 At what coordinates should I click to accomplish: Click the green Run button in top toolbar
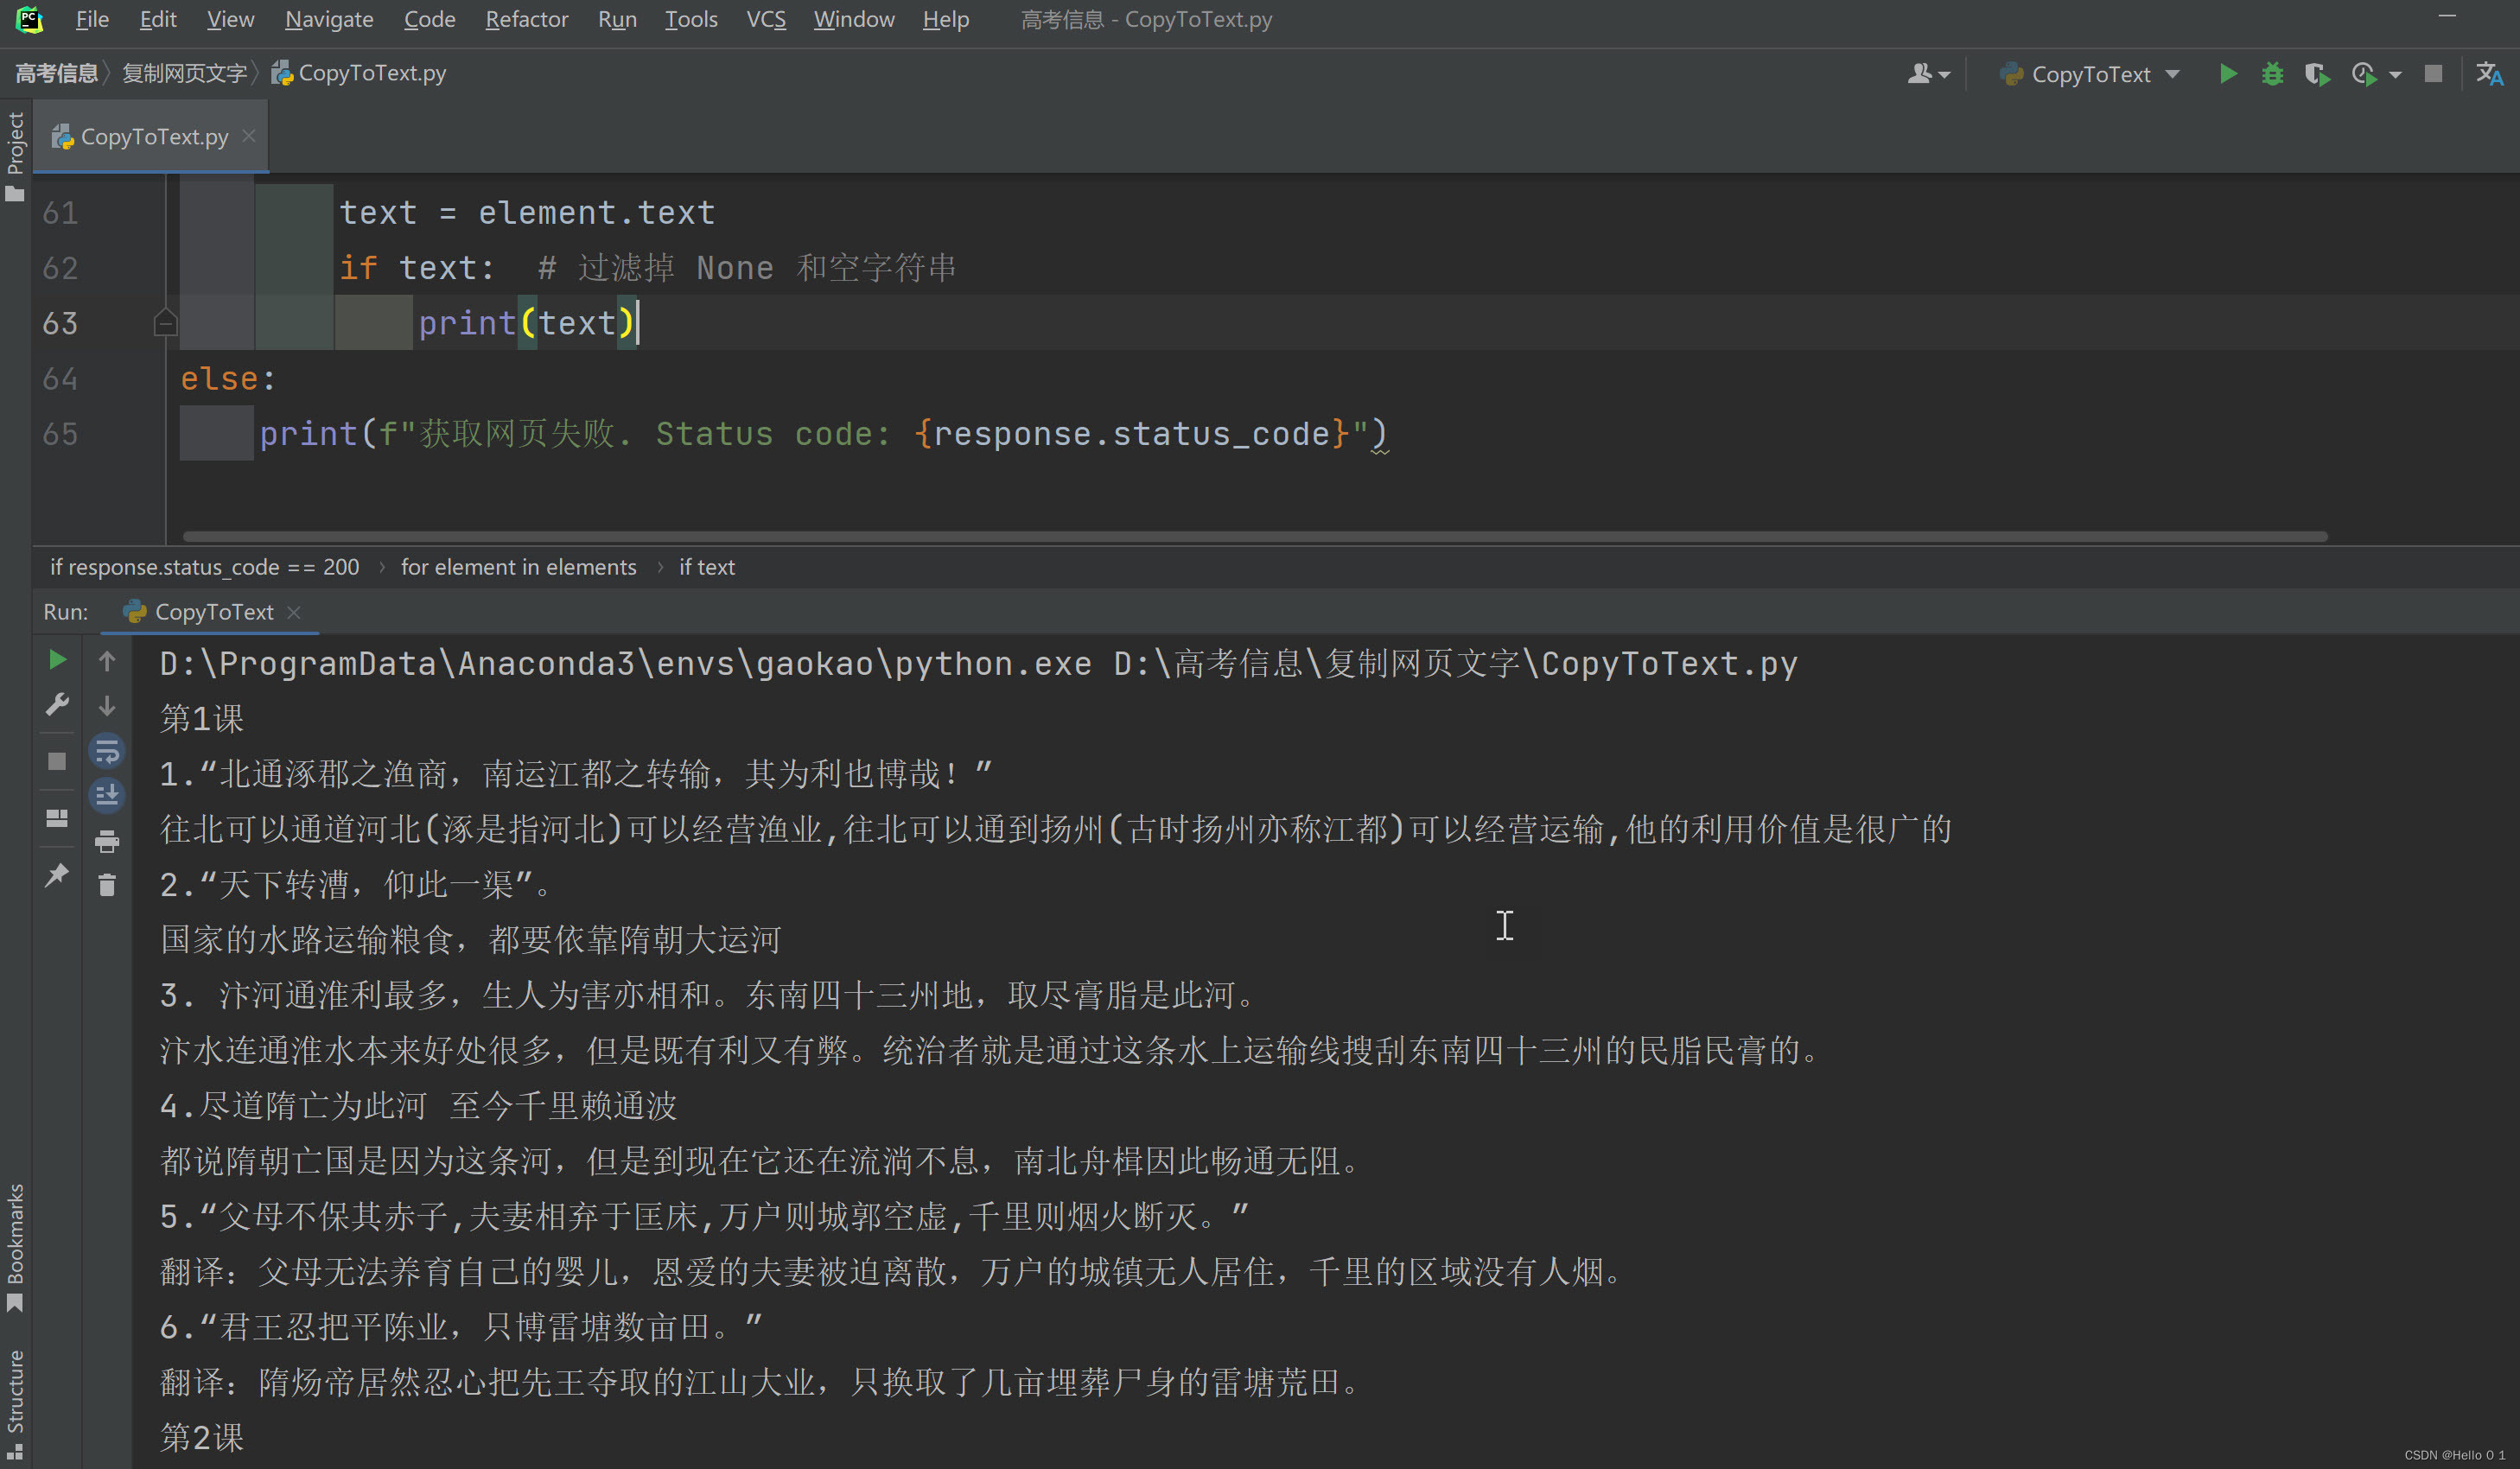coord(2228,74)
